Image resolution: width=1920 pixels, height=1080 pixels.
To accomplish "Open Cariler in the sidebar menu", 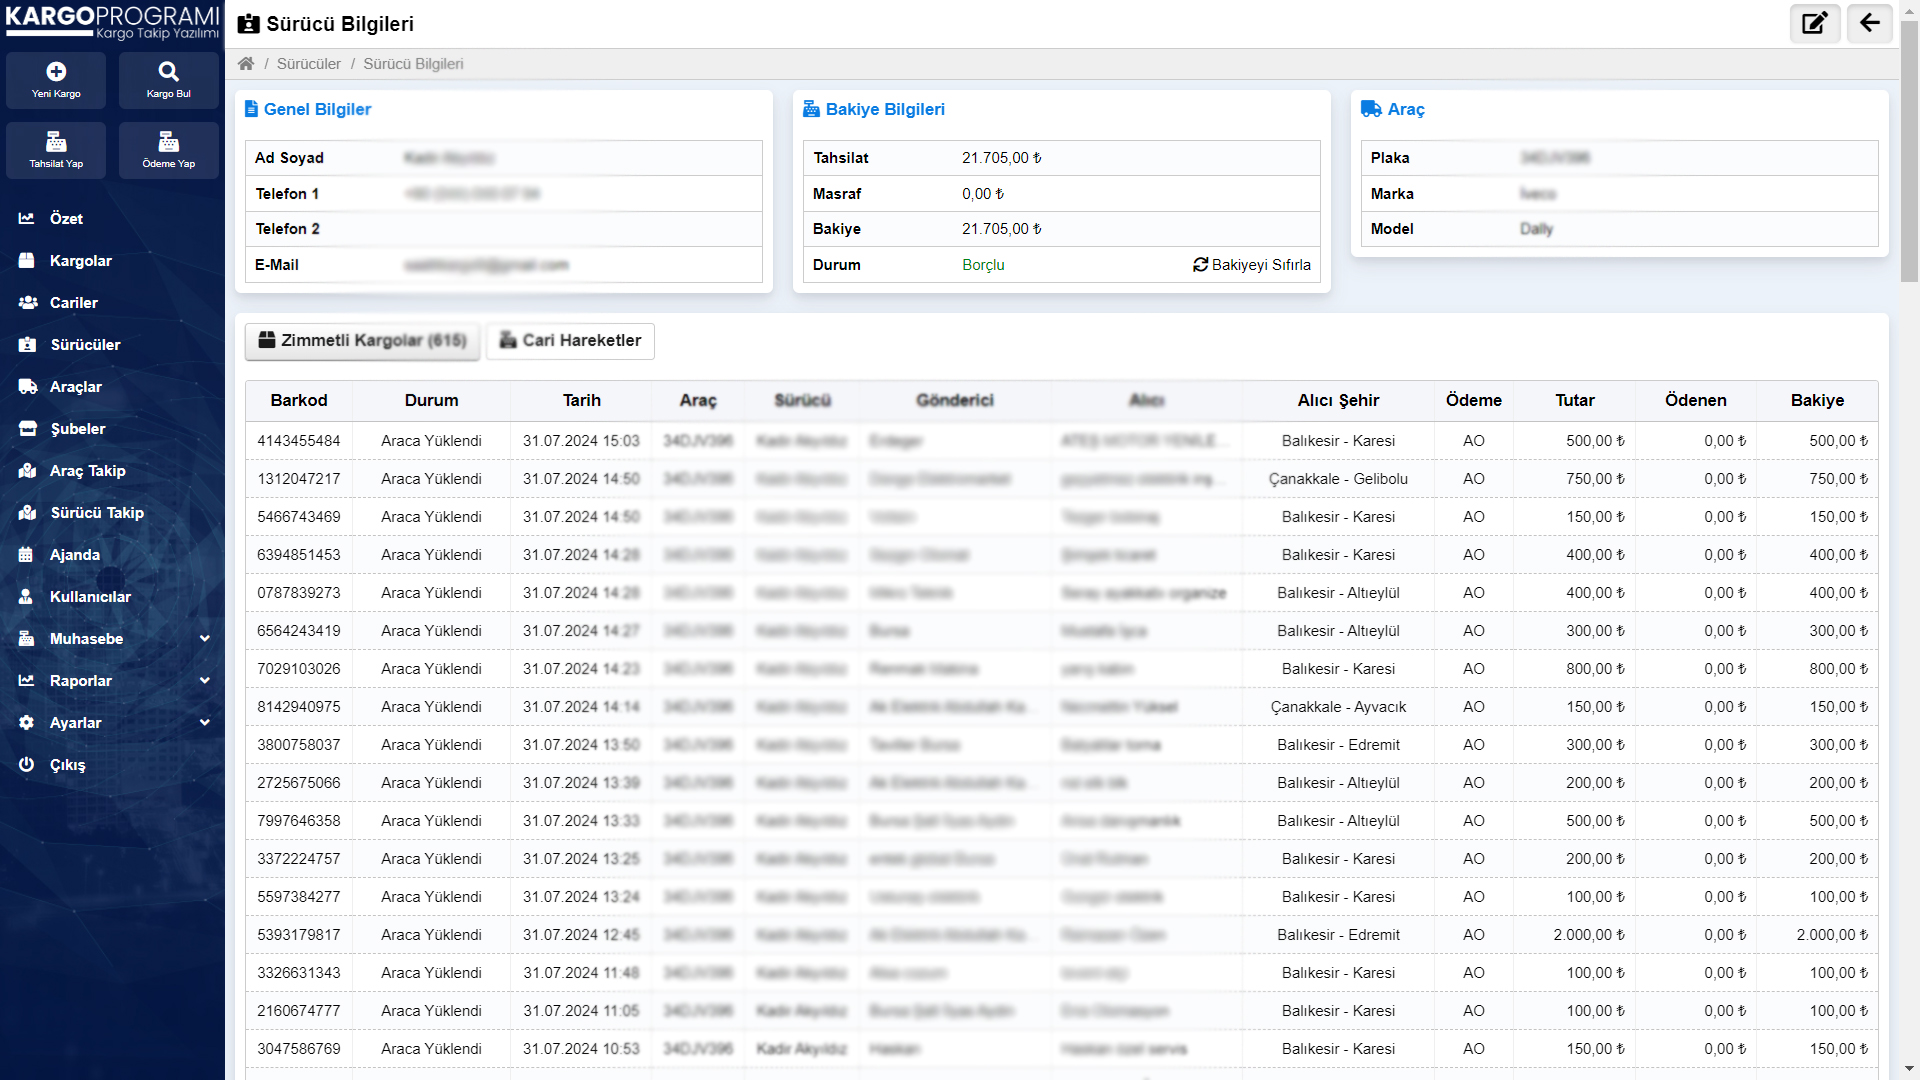I will coord(74,302).
